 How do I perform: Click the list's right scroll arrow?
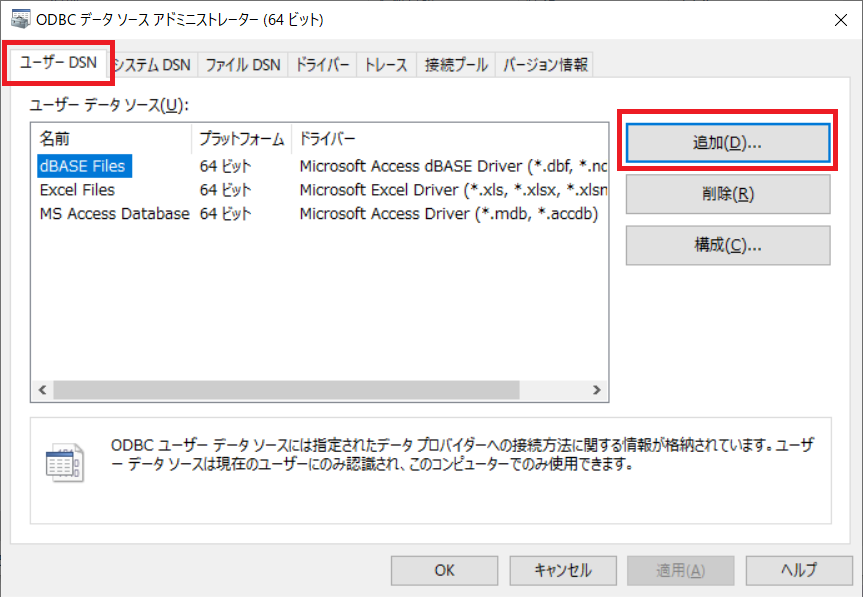tap(597, 390)
